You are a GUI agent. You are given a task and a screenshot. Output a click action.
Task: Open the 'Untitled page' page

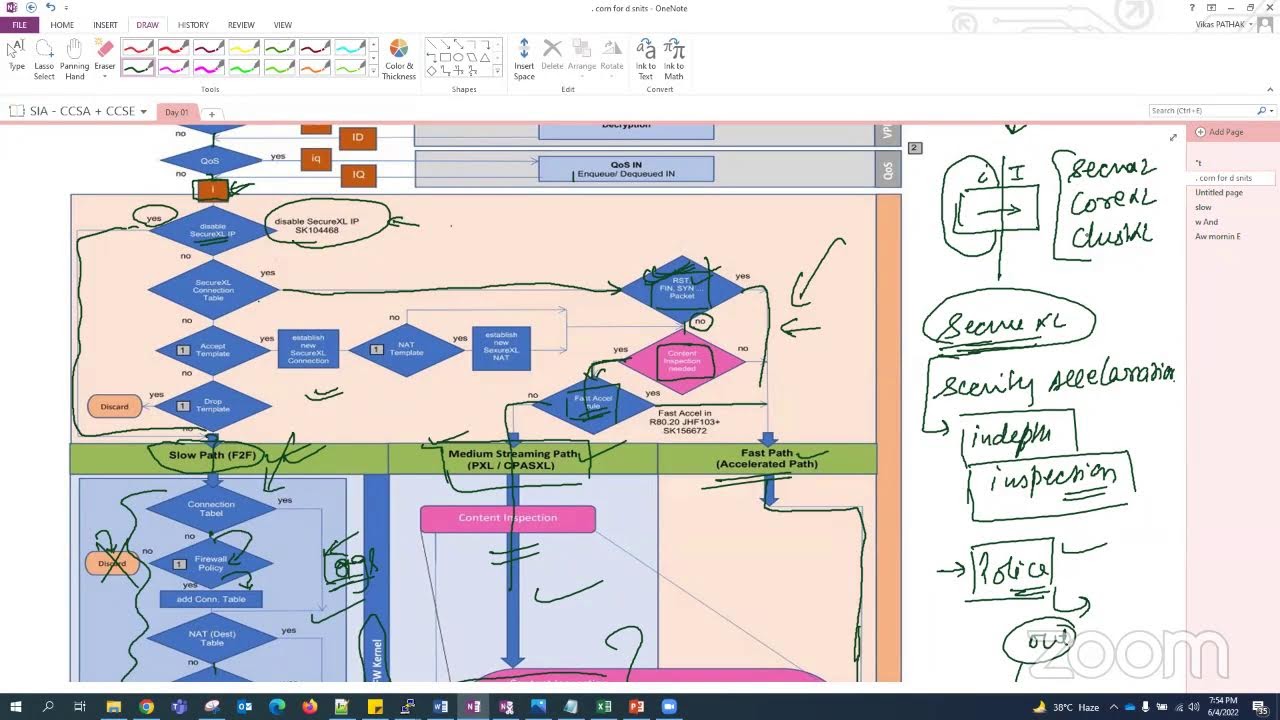tap(1219, 192)
